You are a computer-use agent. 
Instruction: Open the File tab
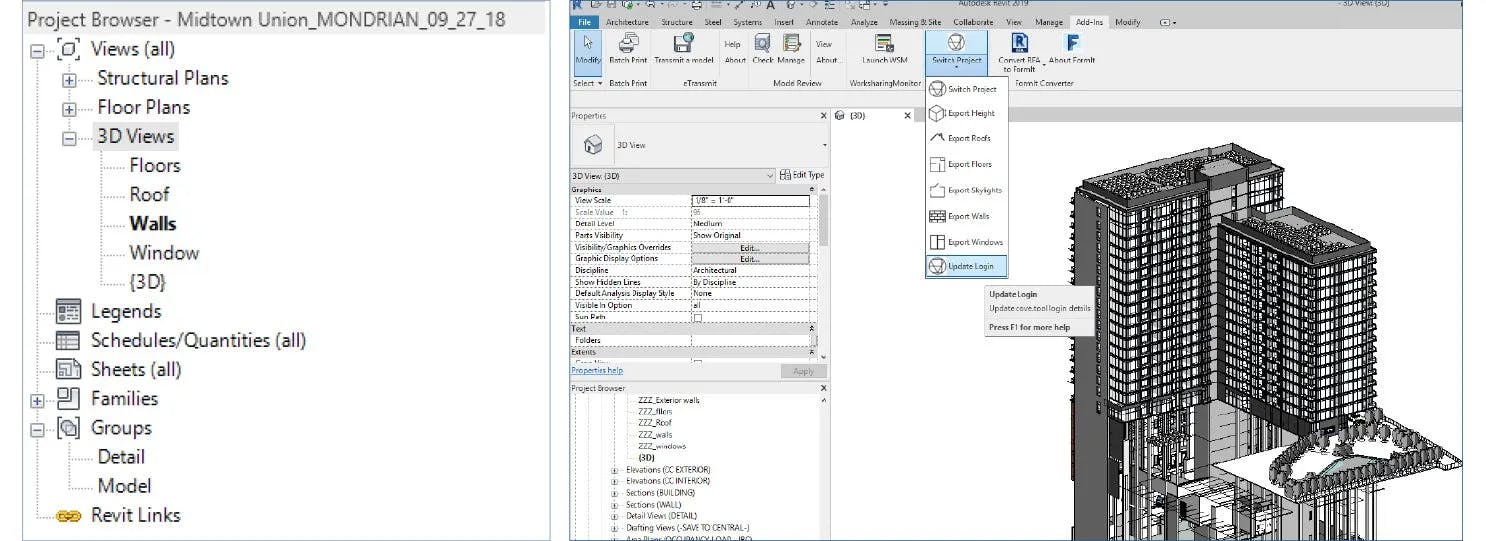(585, 22)
